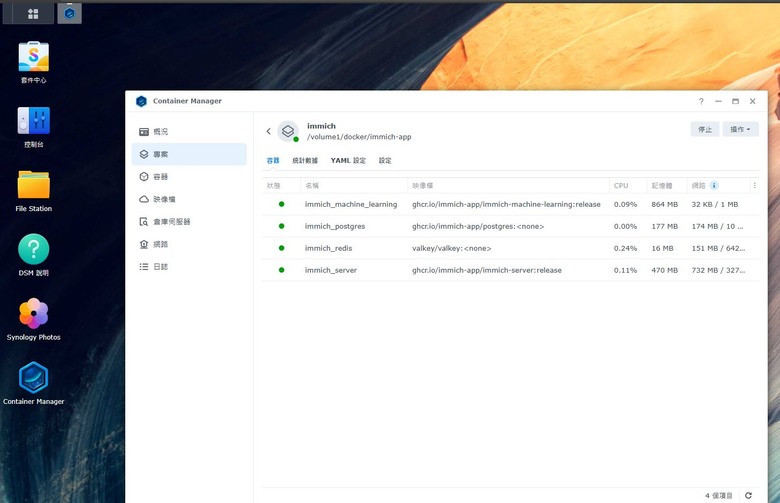Click the /volume1/docker/immich-app path text
The height and width of the screenshot is (503, 780).
click(359, 137)
